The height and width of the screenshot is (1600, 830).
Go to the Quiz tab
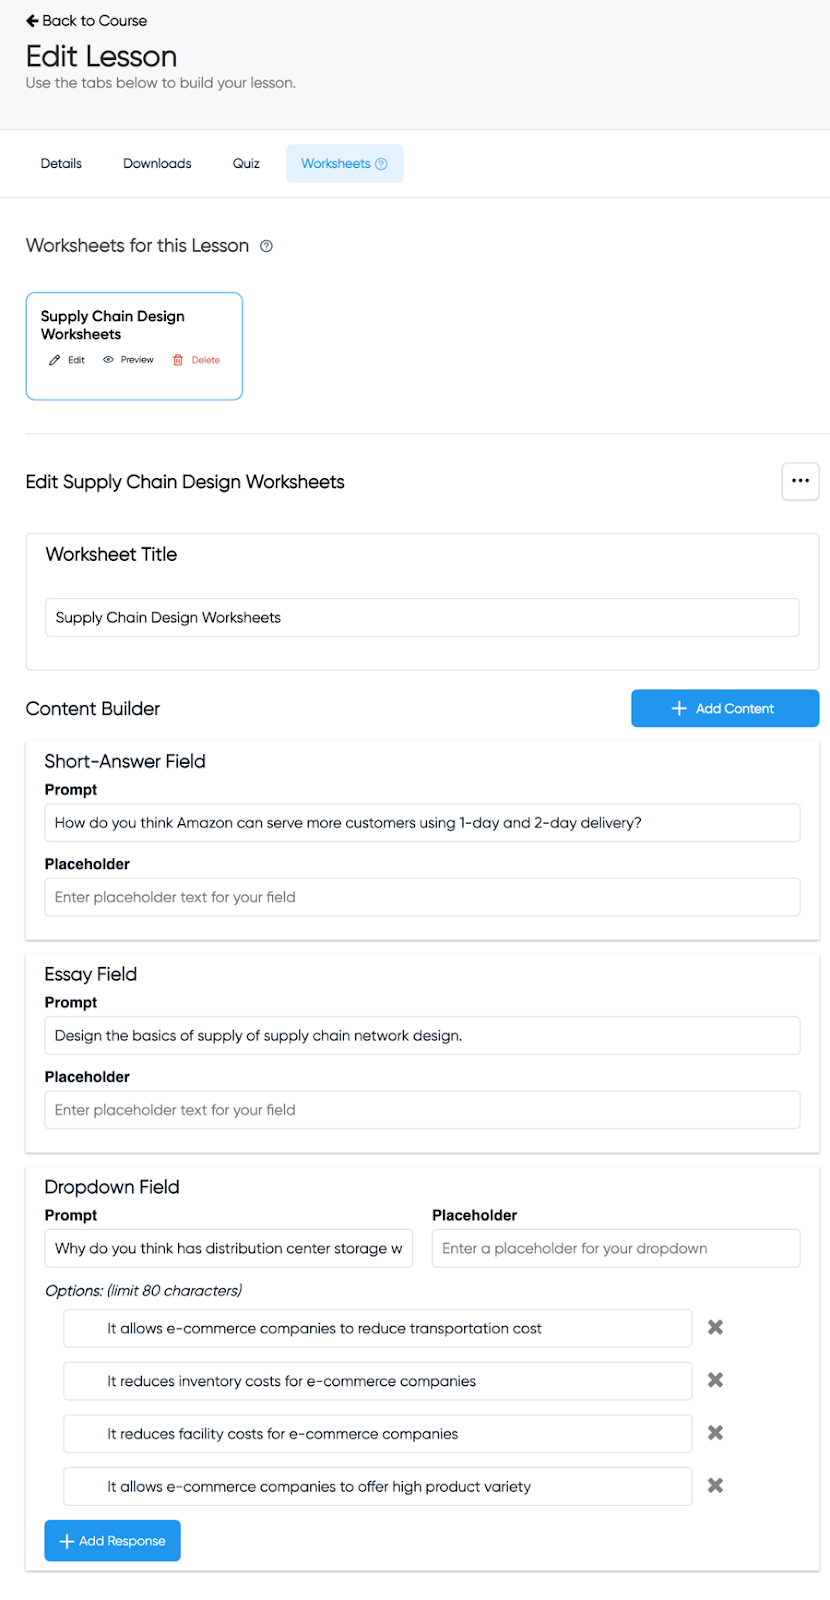pyautogui.click(x=246, y=164)
